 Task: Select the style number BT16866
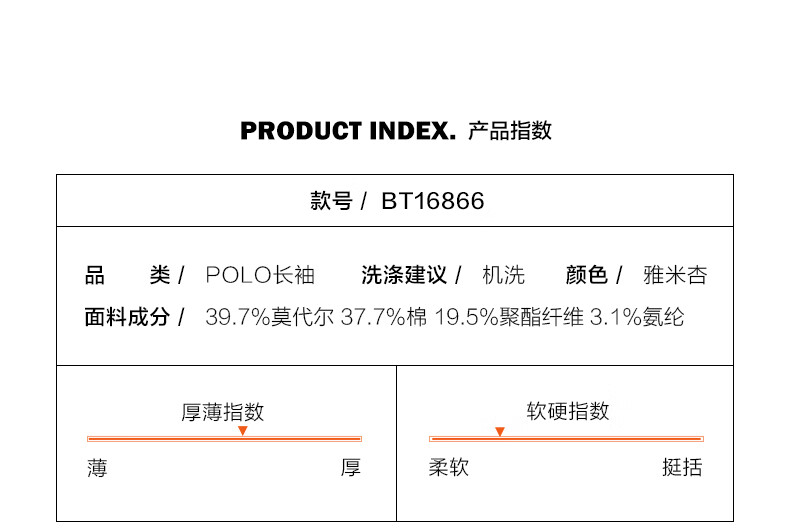(433, 201)
